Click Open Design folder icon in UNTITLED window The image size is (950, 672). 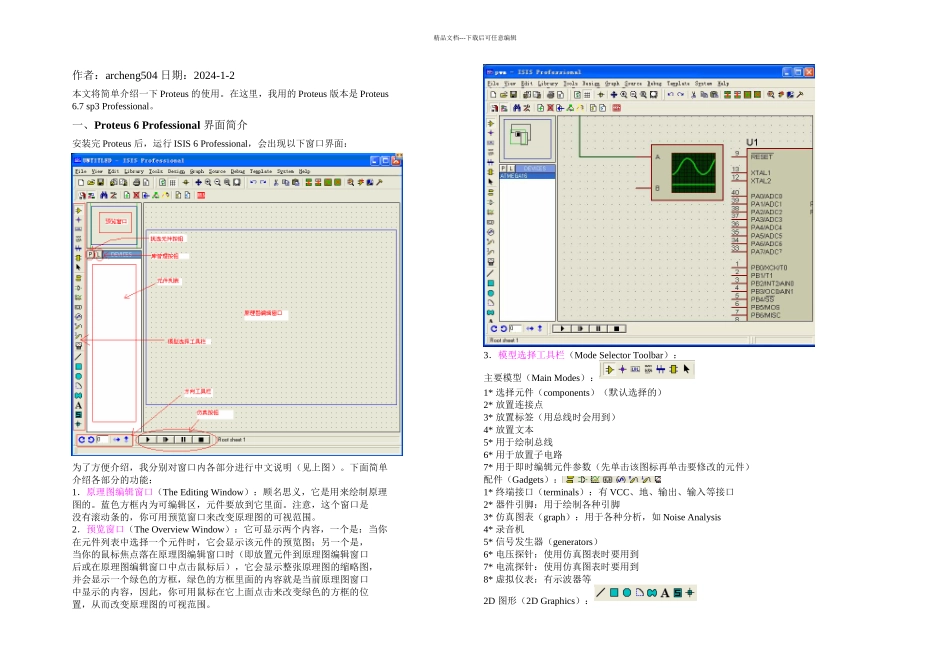coord(91,182)
